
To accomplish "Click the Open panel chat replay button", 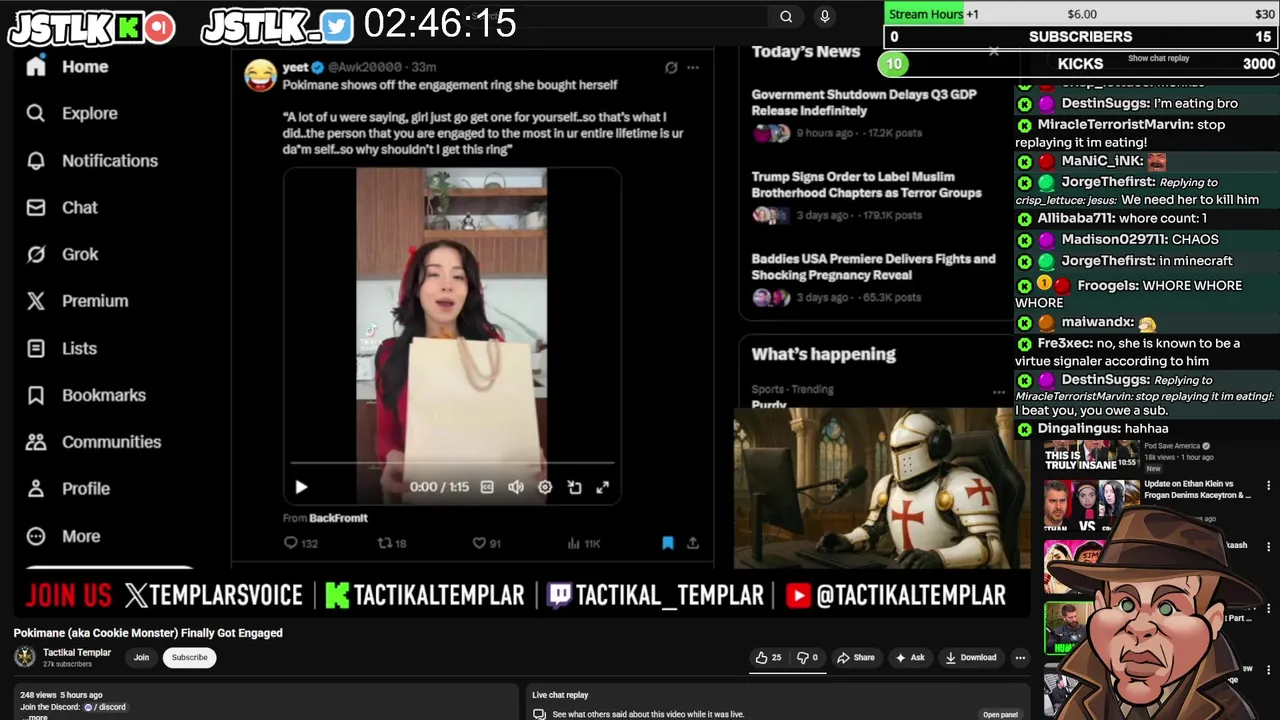I will pos(1000,714).
